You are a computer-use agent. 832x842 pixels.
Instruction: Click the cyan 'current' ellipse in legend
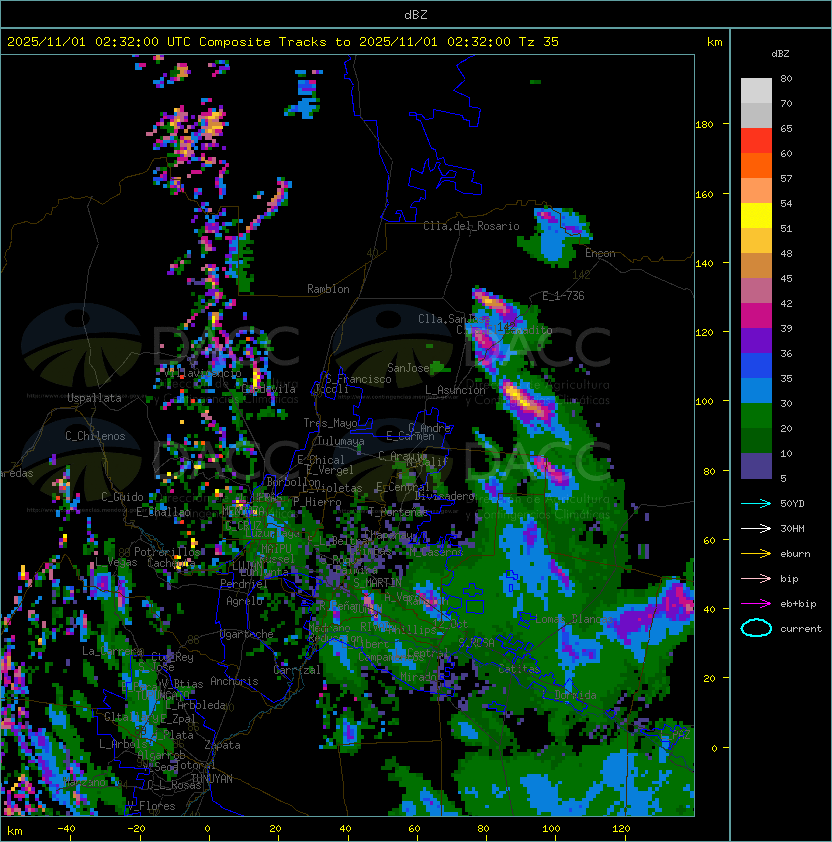tap(756, 628)
